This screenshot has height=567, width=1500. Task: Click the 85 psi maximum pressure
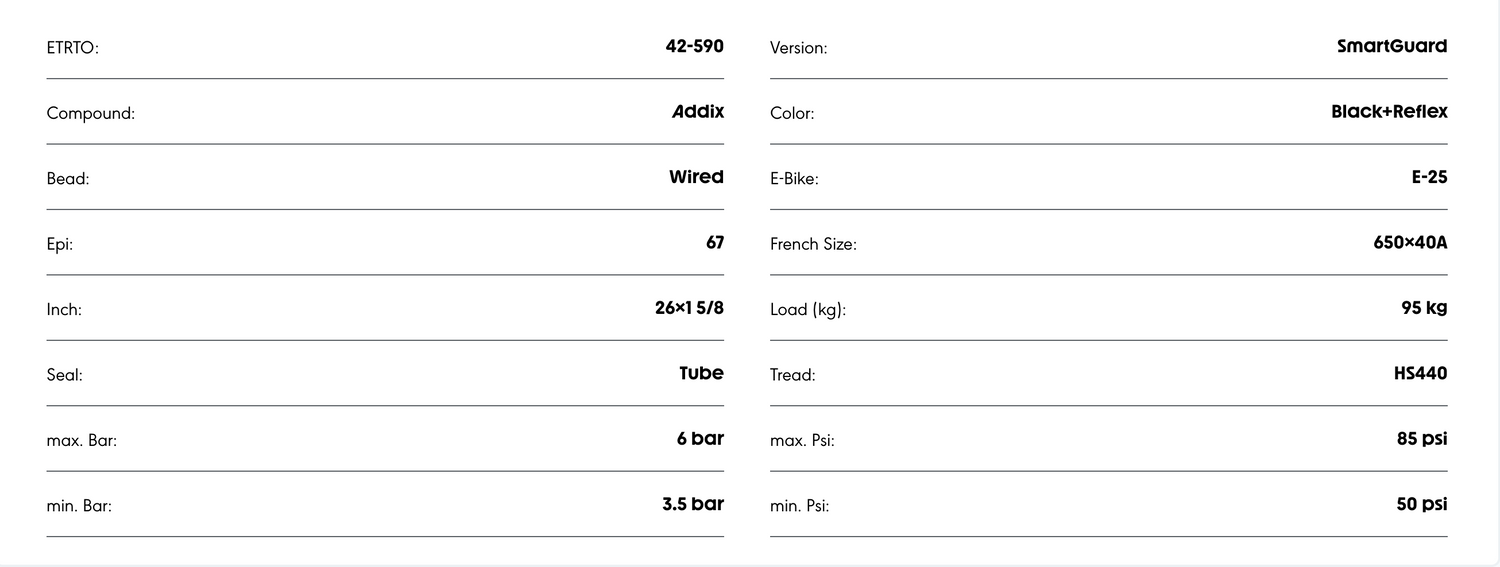click(1422, 438)
